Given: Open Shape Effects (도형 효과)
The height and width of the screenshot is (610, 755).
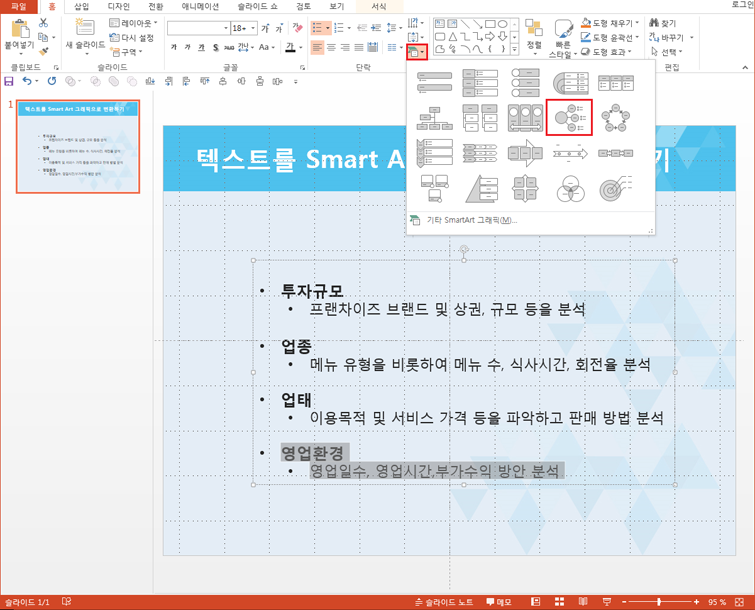Looking at the screenshot, I should [x=606, y=52].
